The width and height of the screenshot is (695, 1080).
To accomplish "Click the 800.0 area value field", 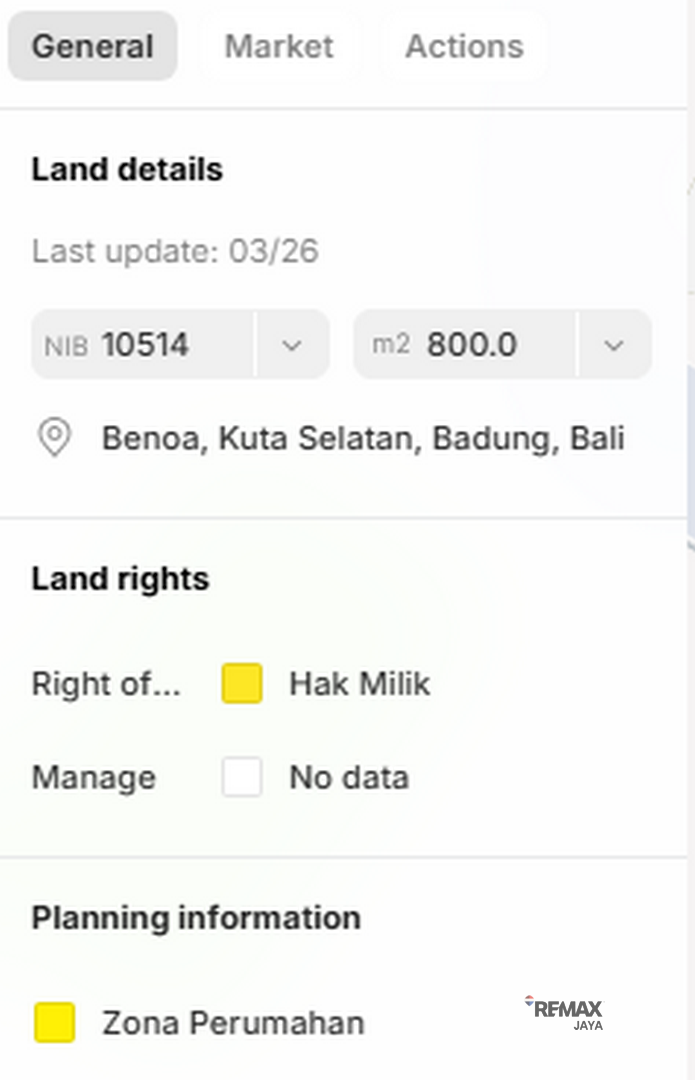I will point(472,345).
